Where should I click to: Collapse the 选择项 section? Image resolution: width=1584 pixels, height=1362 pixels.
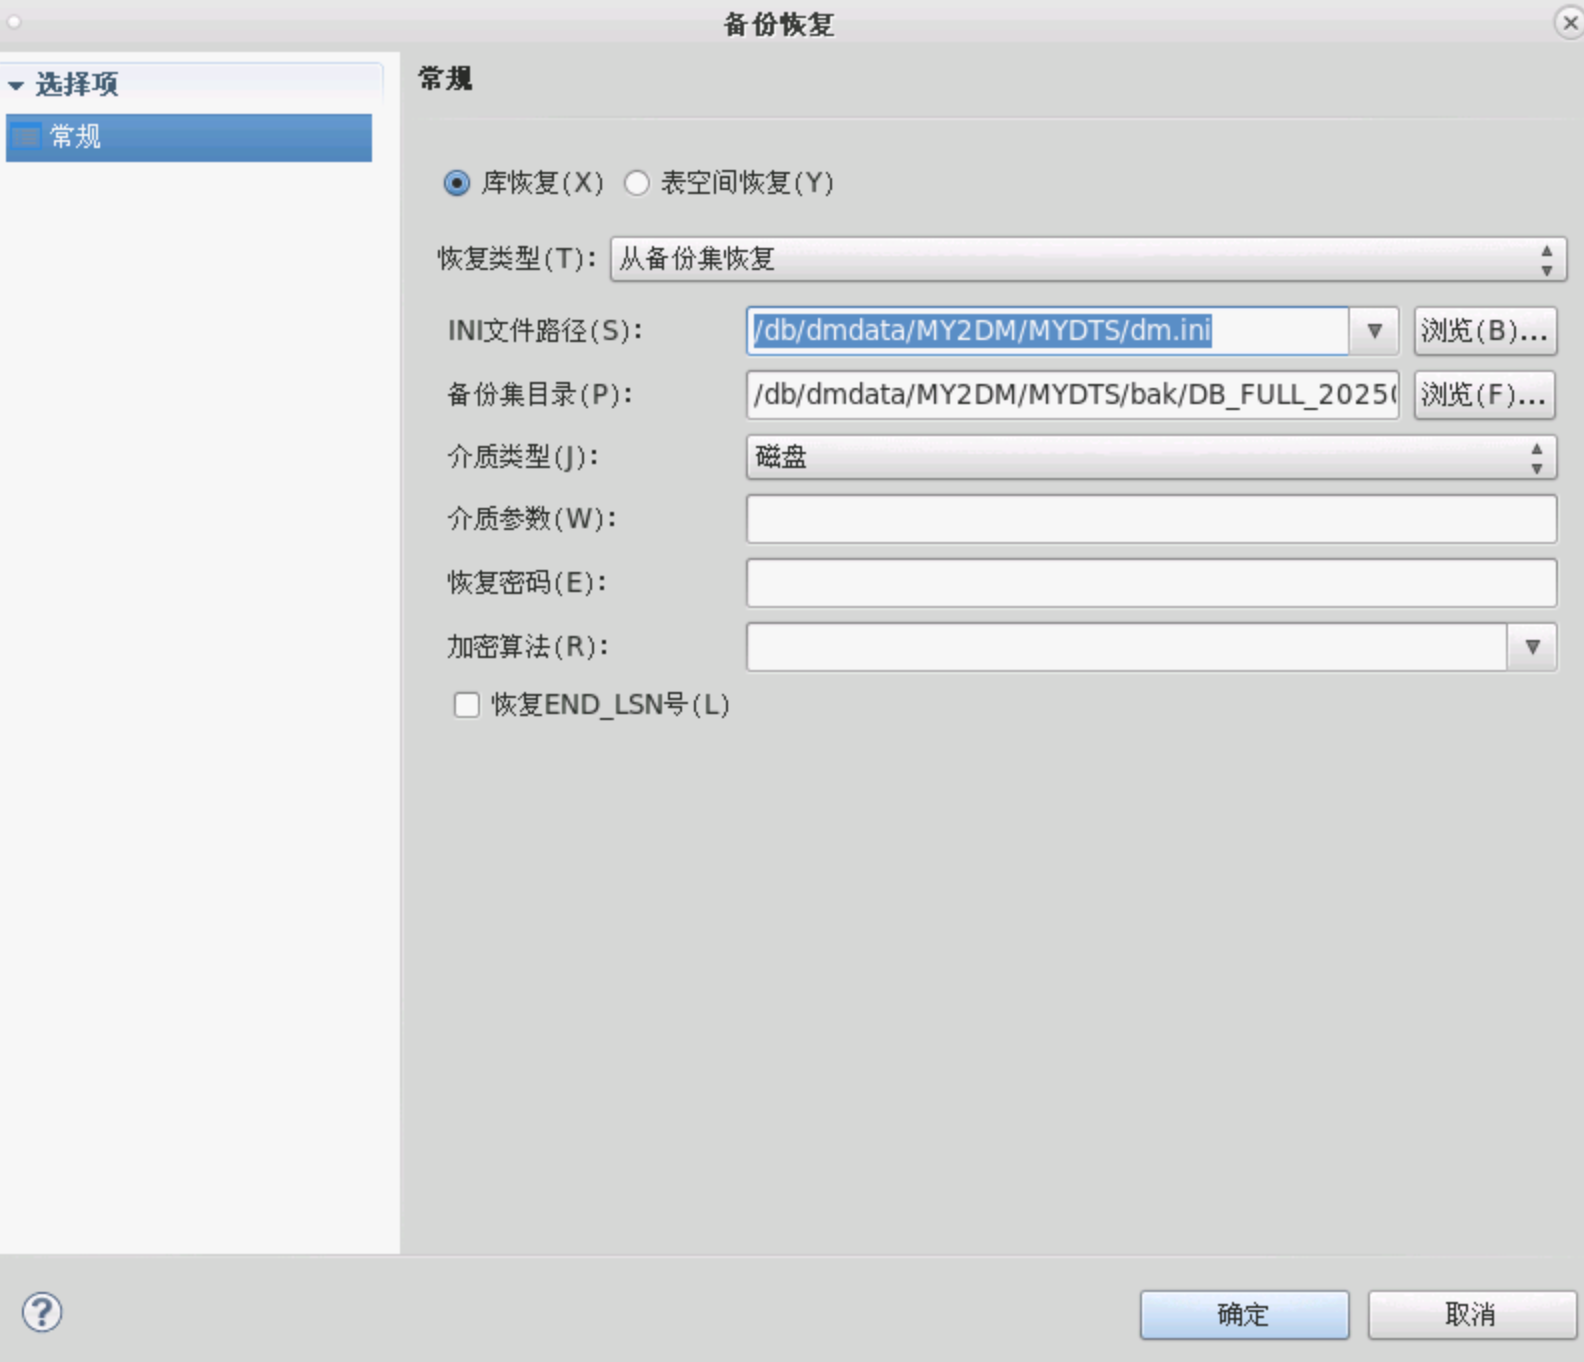pos(16,85)
